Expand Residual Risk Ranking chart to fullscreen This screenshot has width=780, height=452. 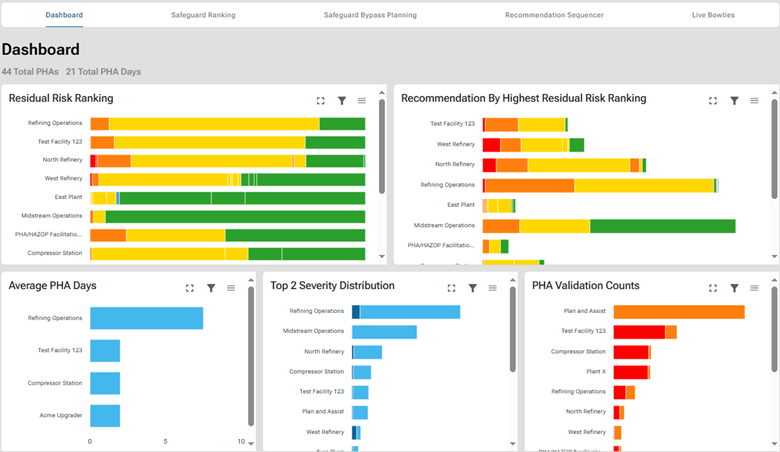[320, 101]
